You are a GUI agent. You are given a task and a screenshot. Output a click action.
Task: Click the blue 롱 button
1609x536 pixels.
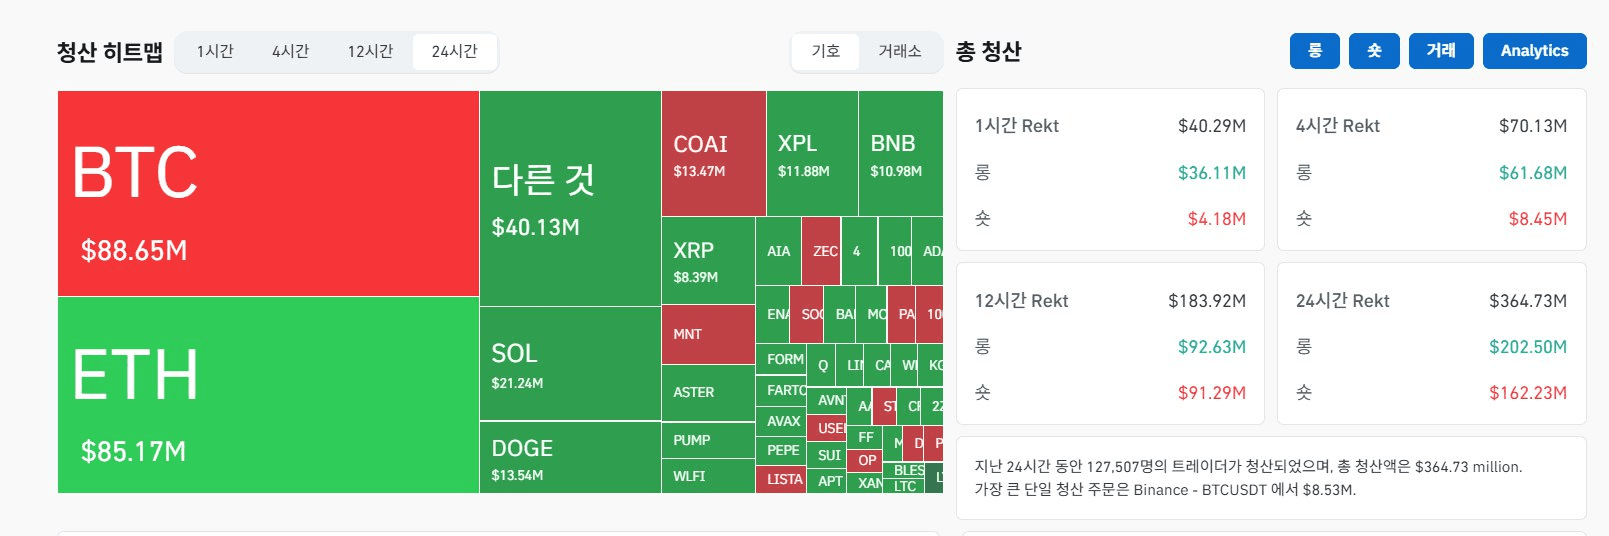coord(1315,51)
